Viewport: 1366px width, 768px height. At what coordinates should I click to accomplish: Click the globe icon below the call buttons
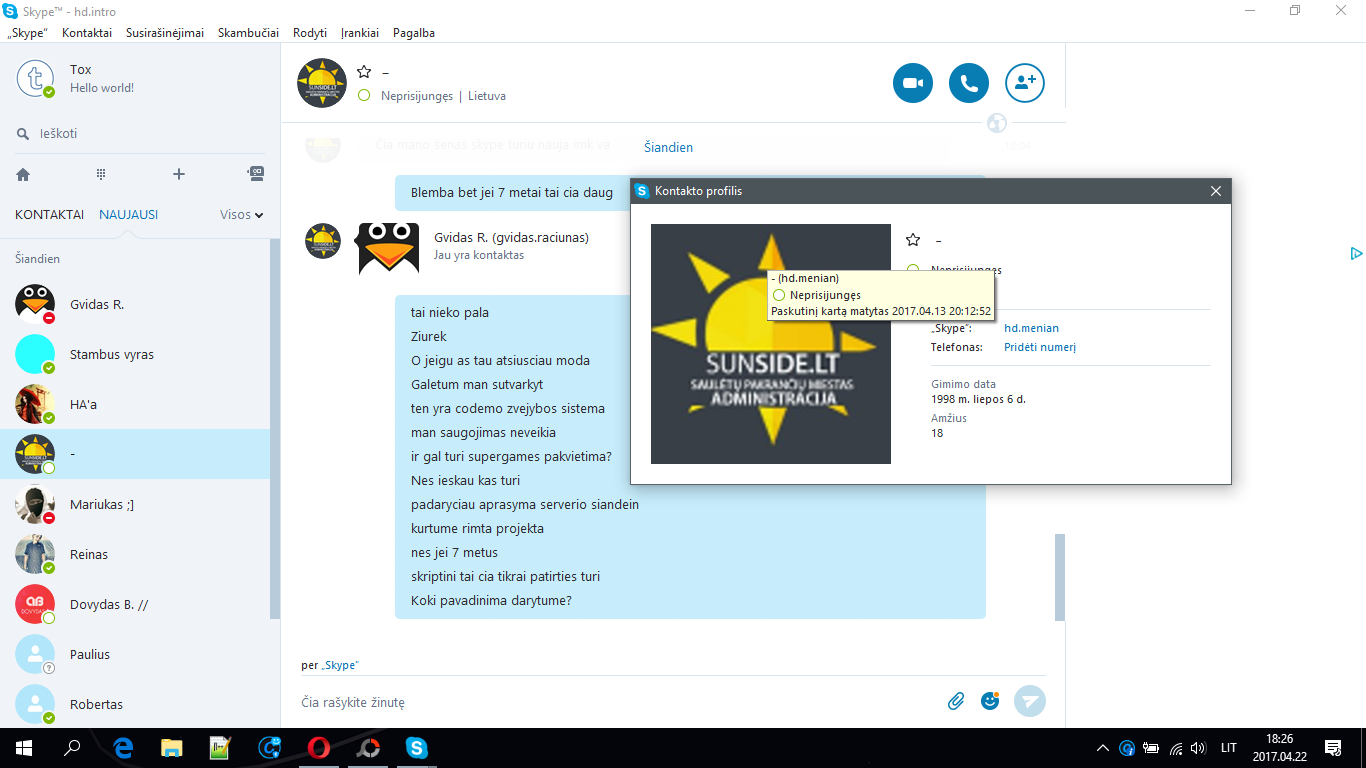(x=996, y=123)
